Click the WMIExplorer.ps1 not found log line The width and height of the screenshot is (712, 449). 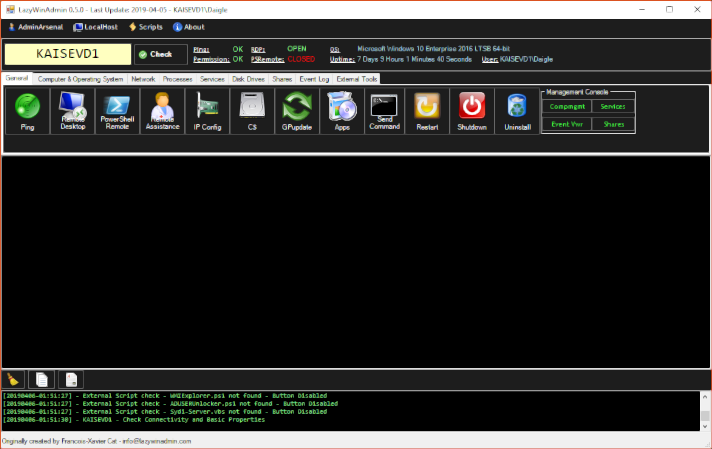click(165, 396)
